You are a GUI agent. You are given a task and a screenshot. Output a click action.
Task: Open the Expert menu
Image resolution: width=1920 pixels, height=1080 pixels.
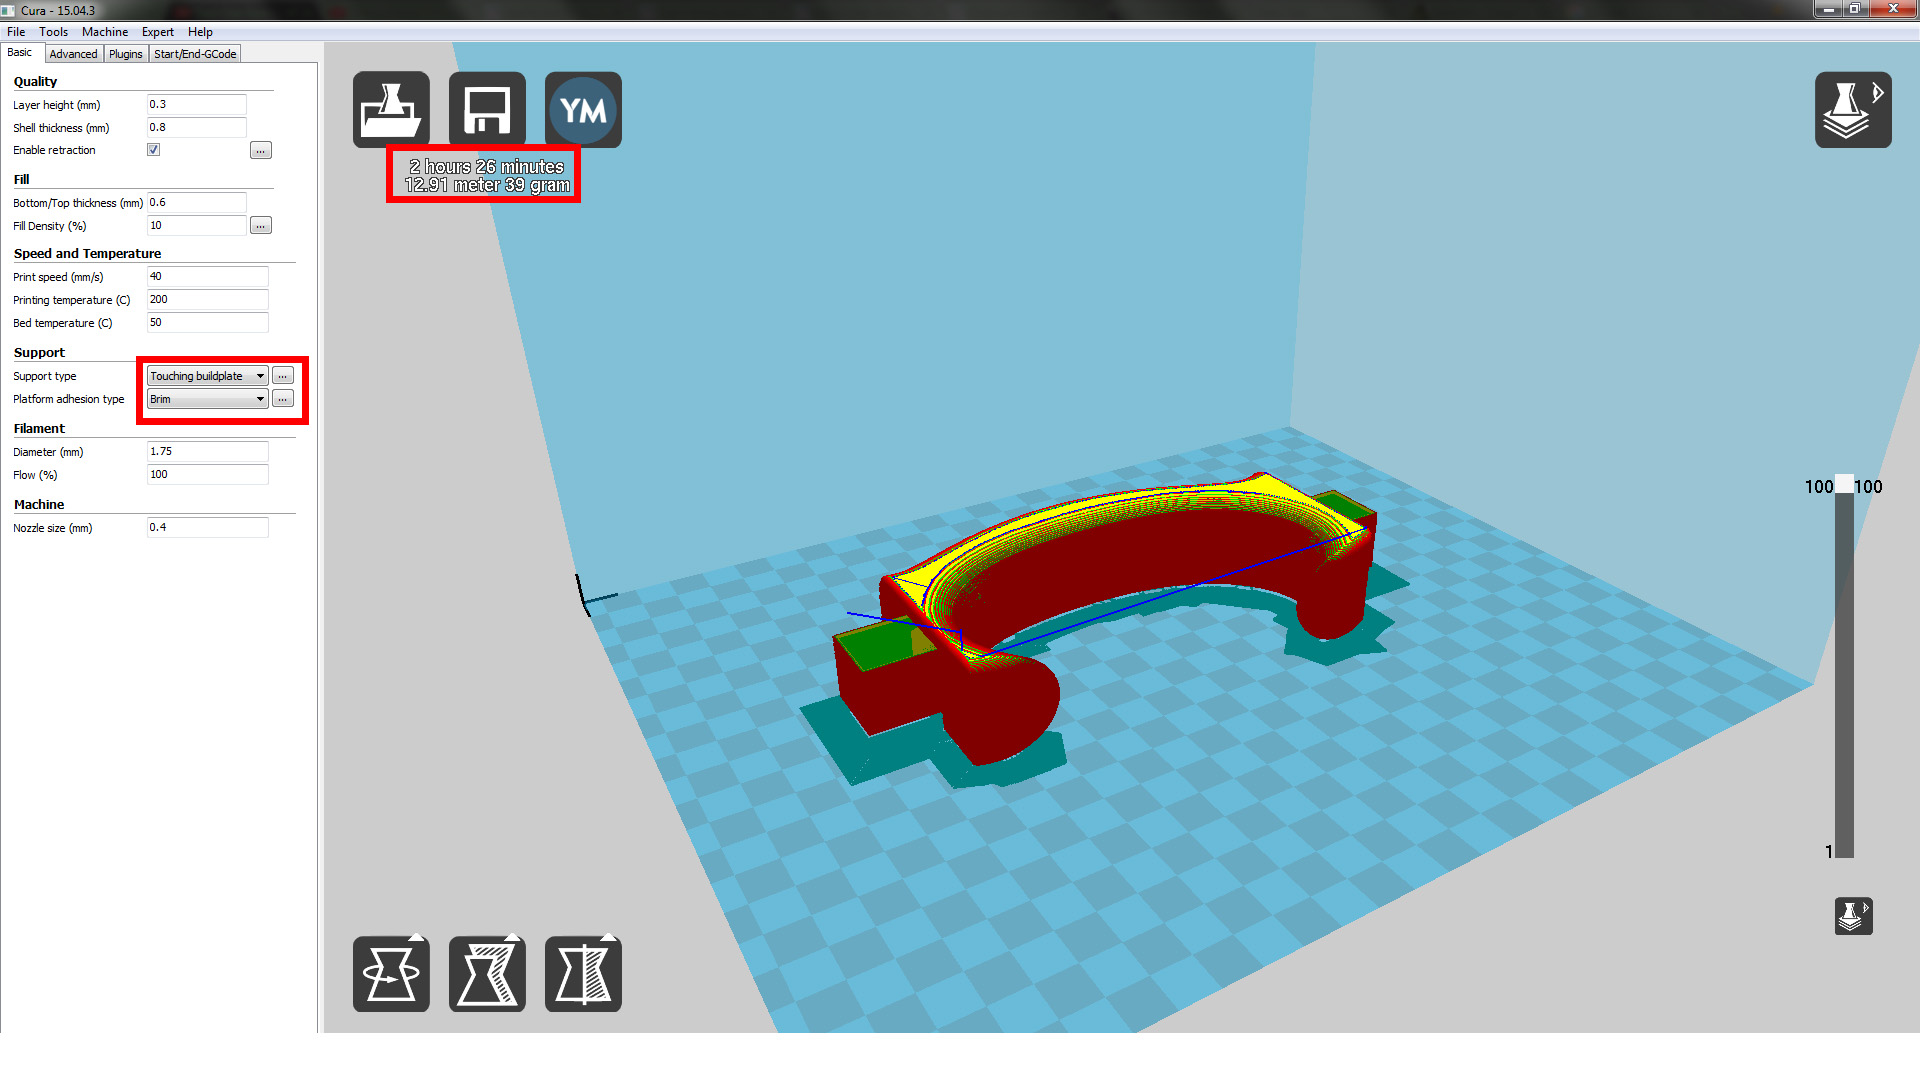157,31
